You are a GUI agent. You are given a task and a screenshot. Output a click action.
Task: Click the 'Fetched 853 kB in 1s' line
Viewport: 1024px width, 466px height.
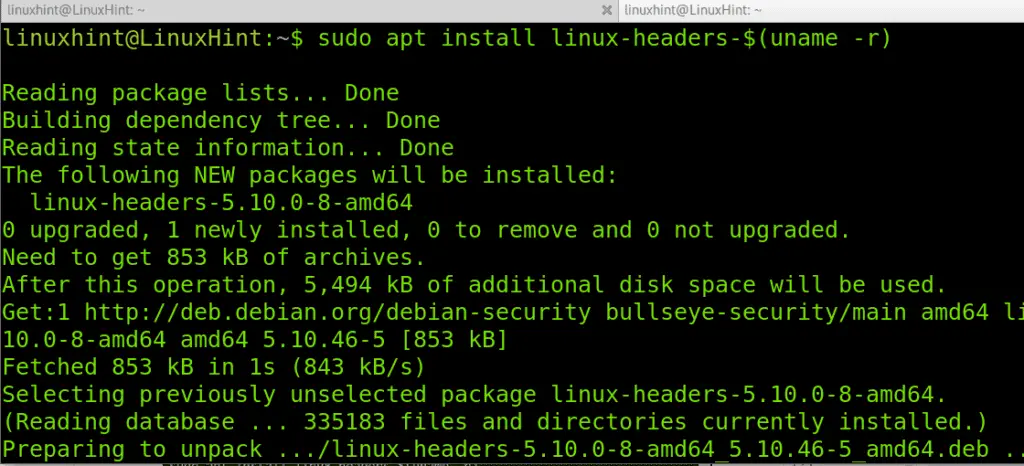click(x=214, y=367)
